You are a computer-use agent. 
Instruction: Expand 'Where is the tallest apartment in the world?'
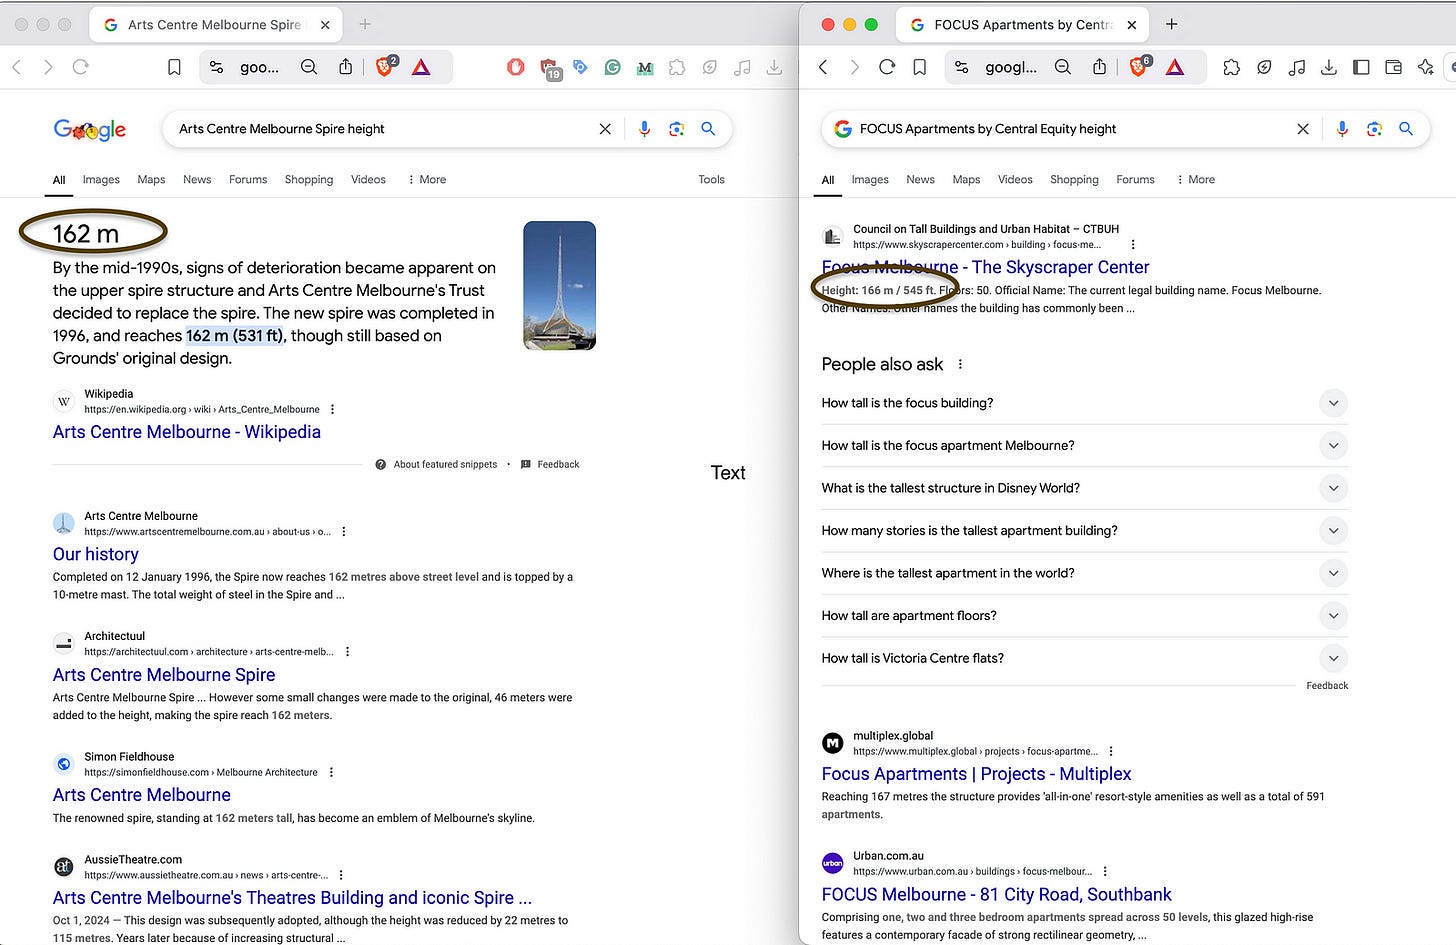point(1084,573)
